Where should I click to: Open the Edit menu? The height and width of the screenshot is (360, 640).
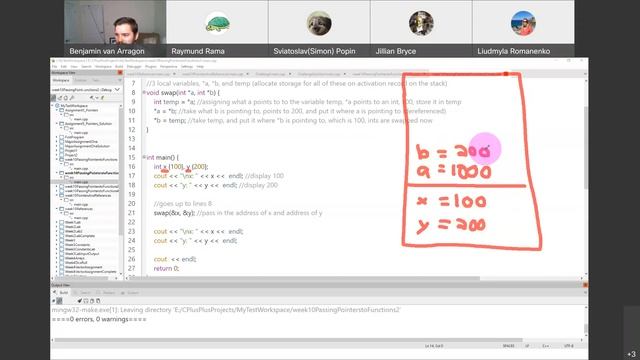[64, 67]
